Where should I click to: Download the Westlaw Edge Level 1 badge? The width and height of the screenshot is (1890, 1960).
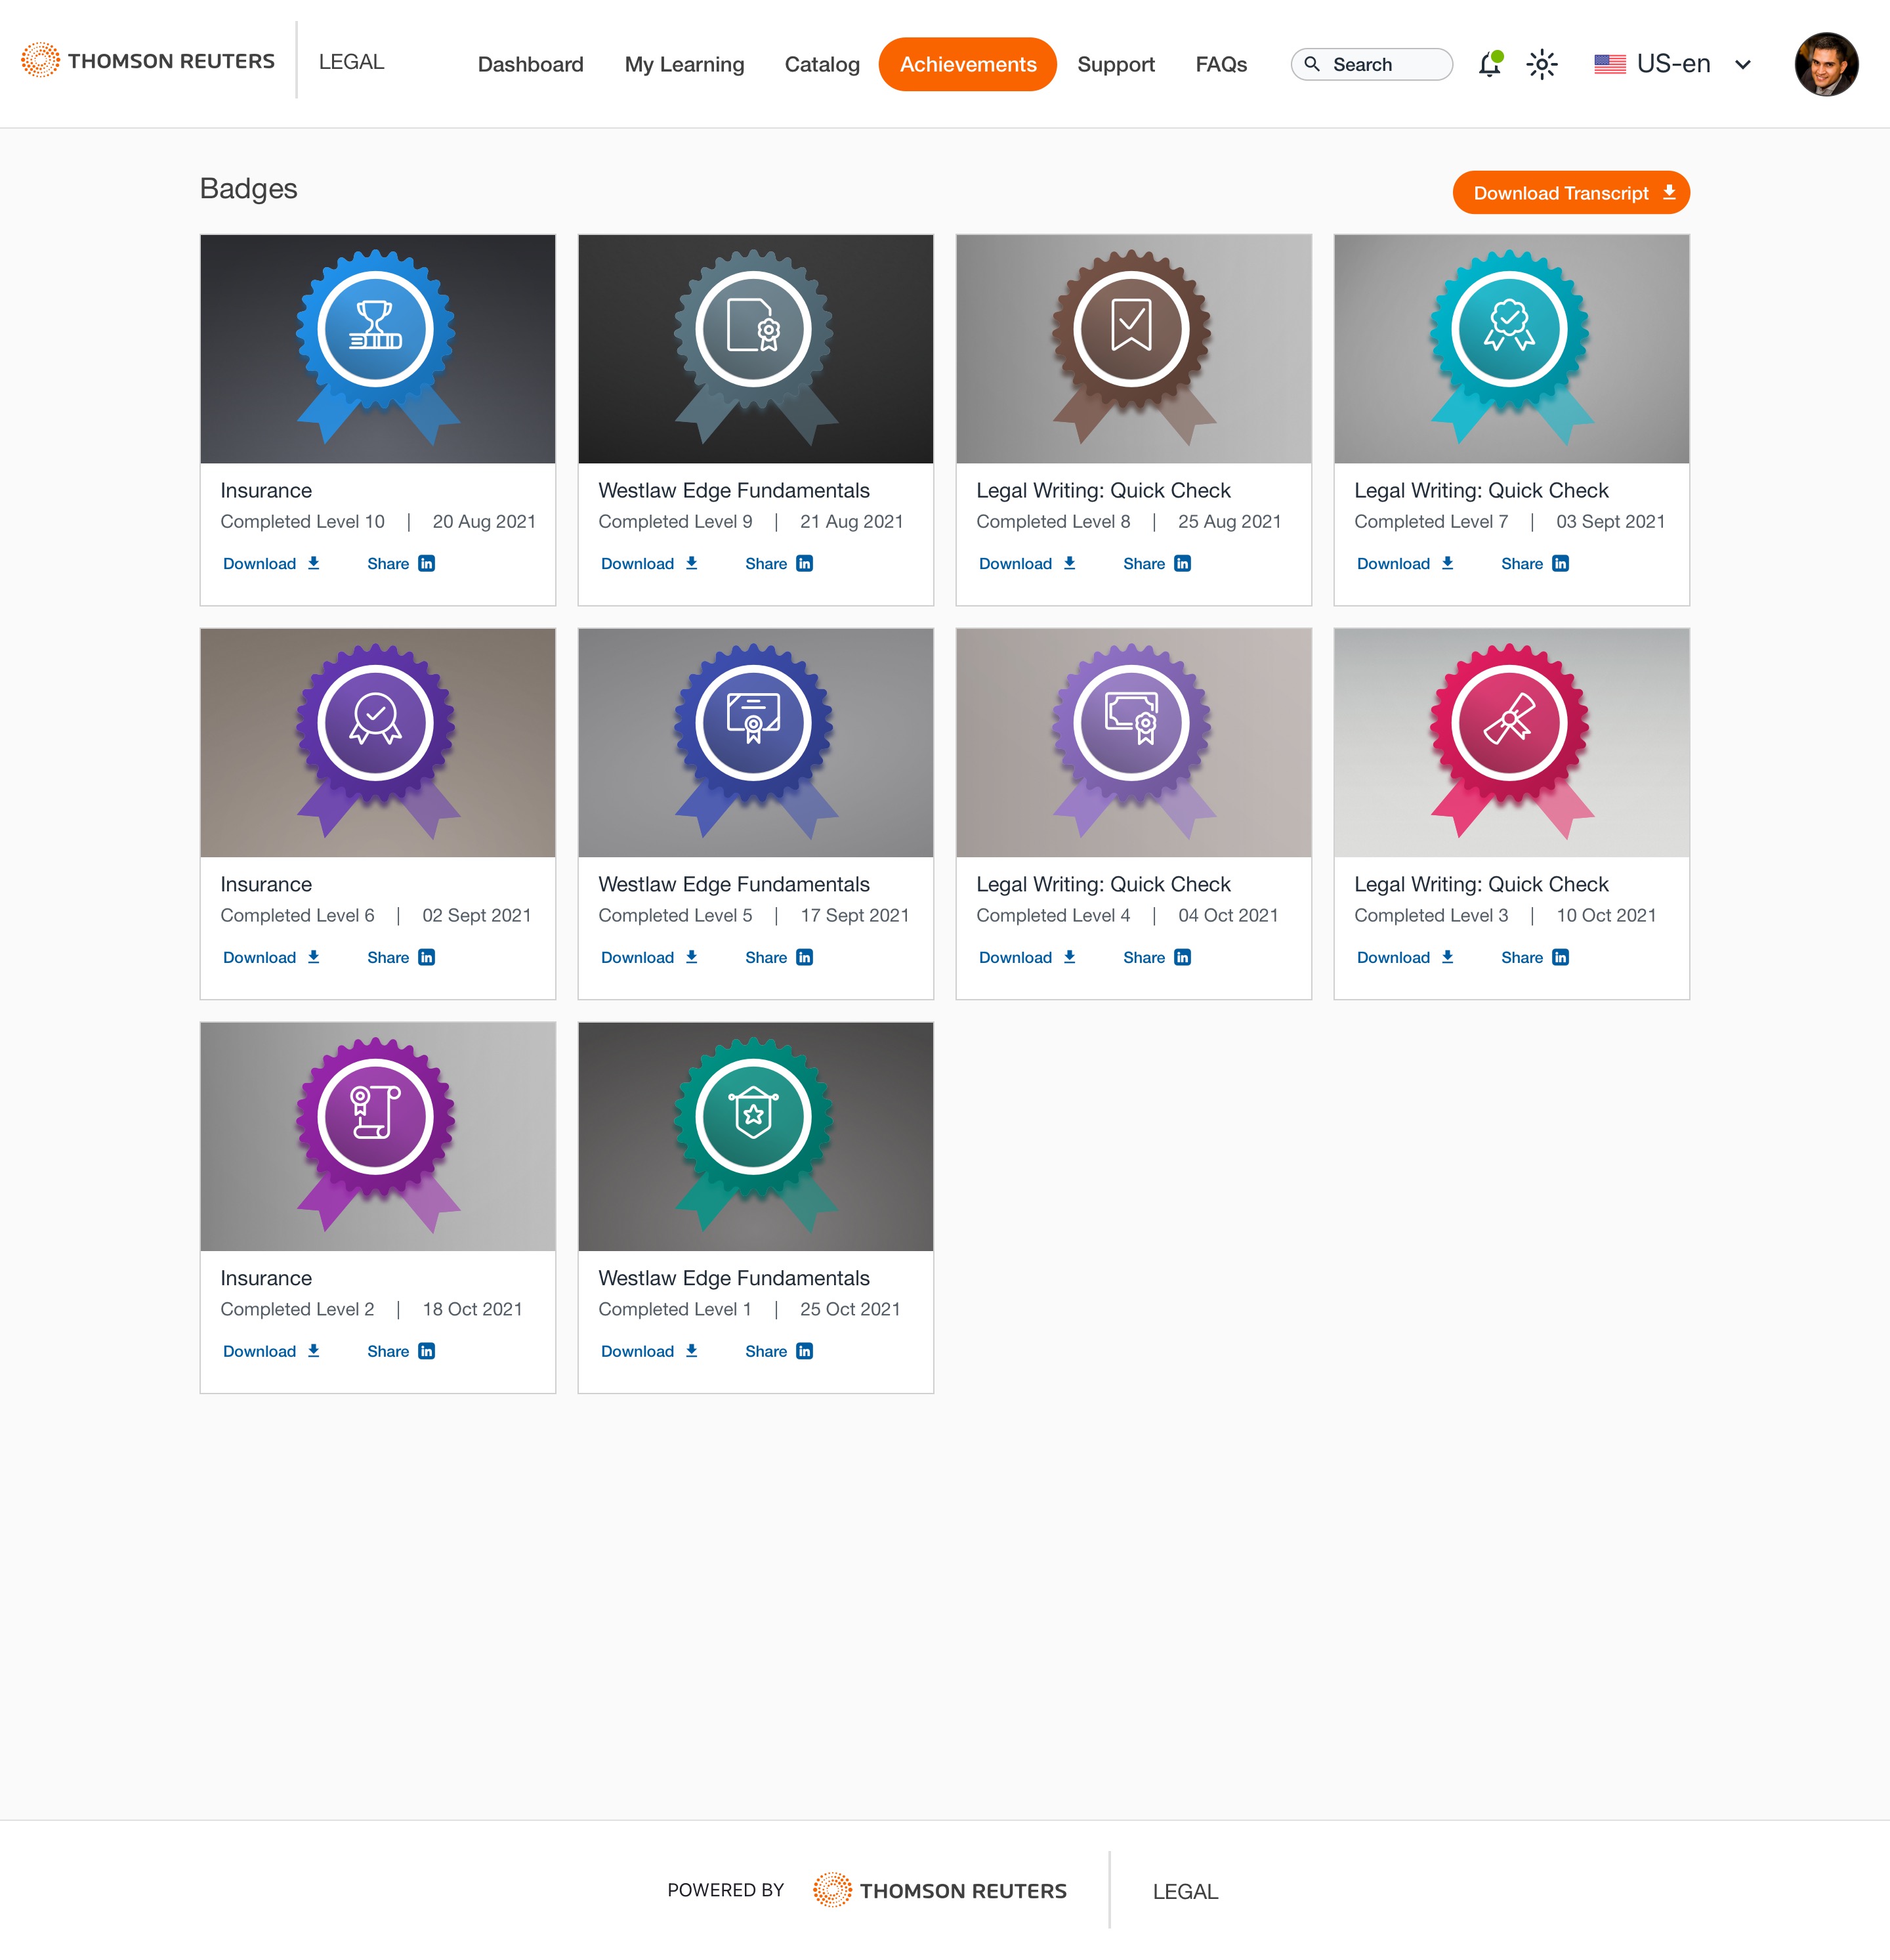(x=649, y=1352)
